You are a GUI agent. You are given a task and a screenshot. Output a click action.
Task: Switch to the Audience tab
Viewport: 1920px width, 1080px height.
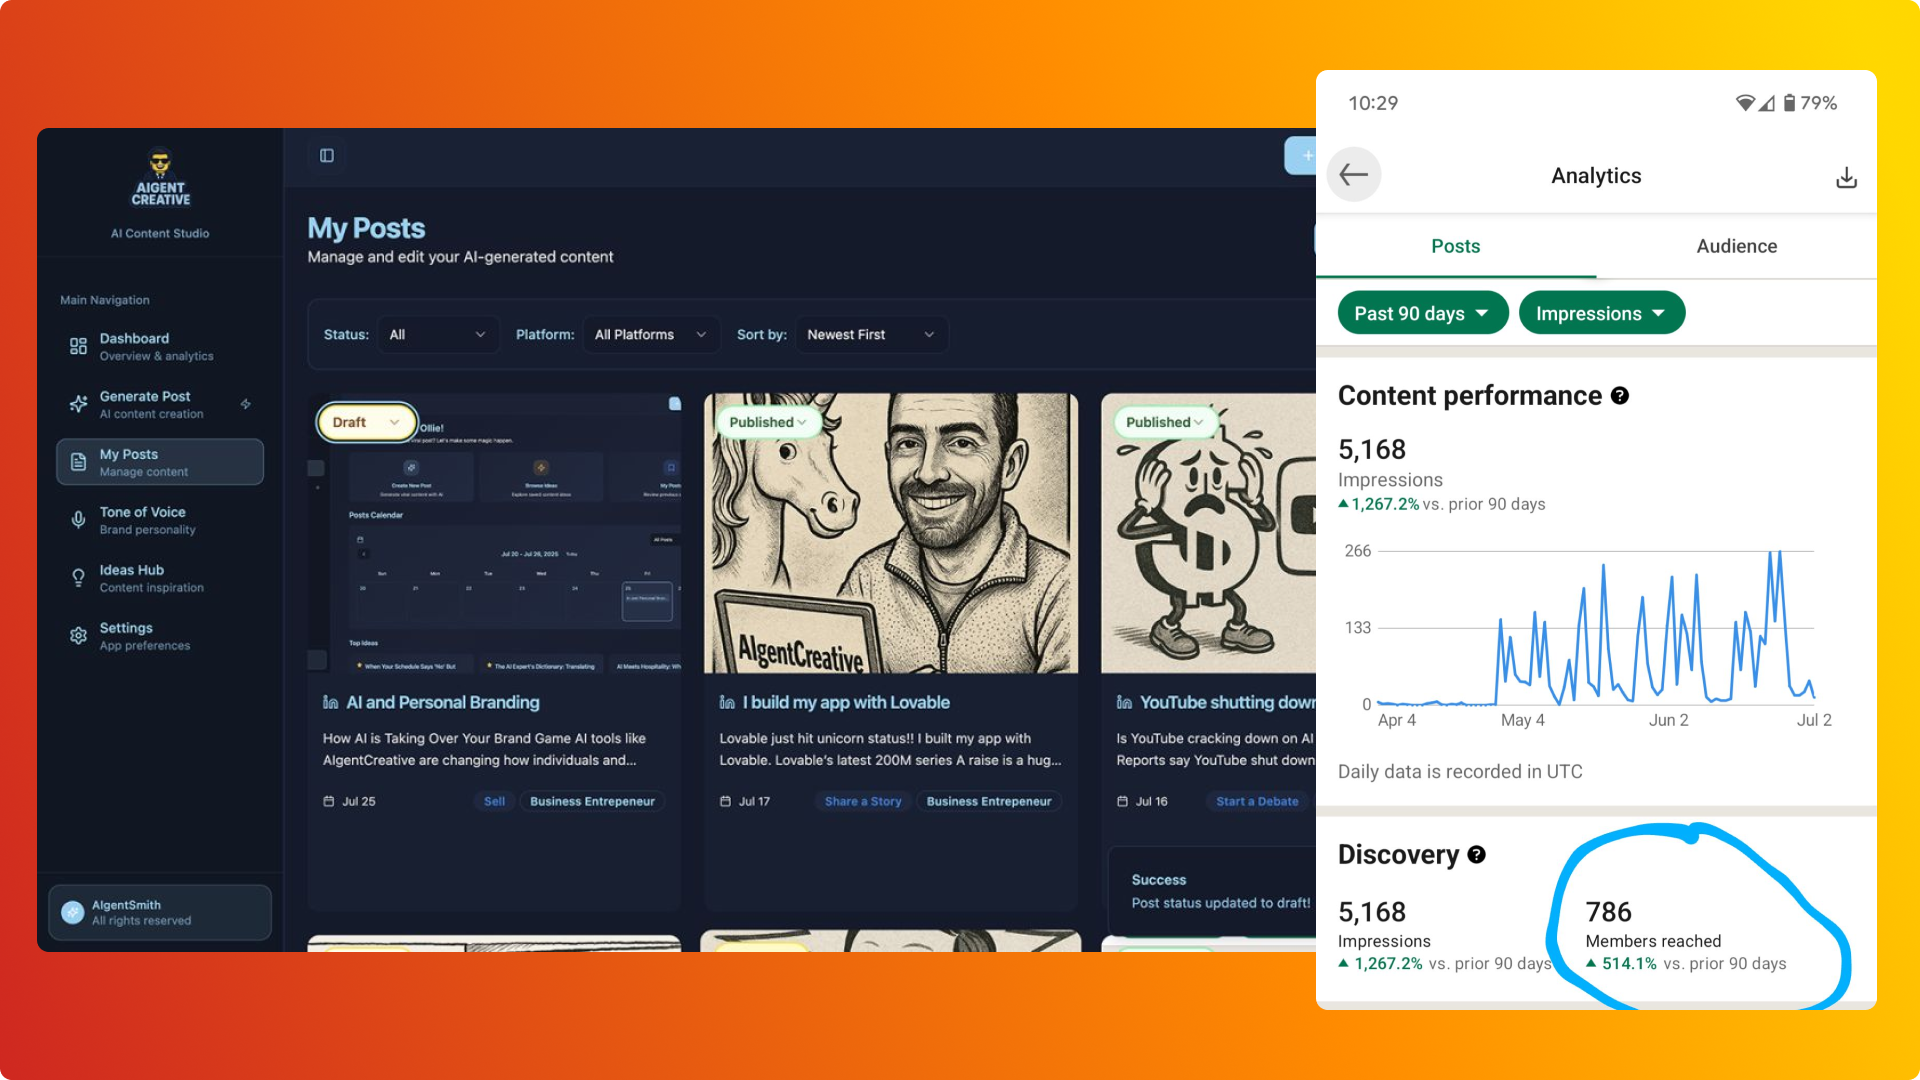click(1736, 246)
